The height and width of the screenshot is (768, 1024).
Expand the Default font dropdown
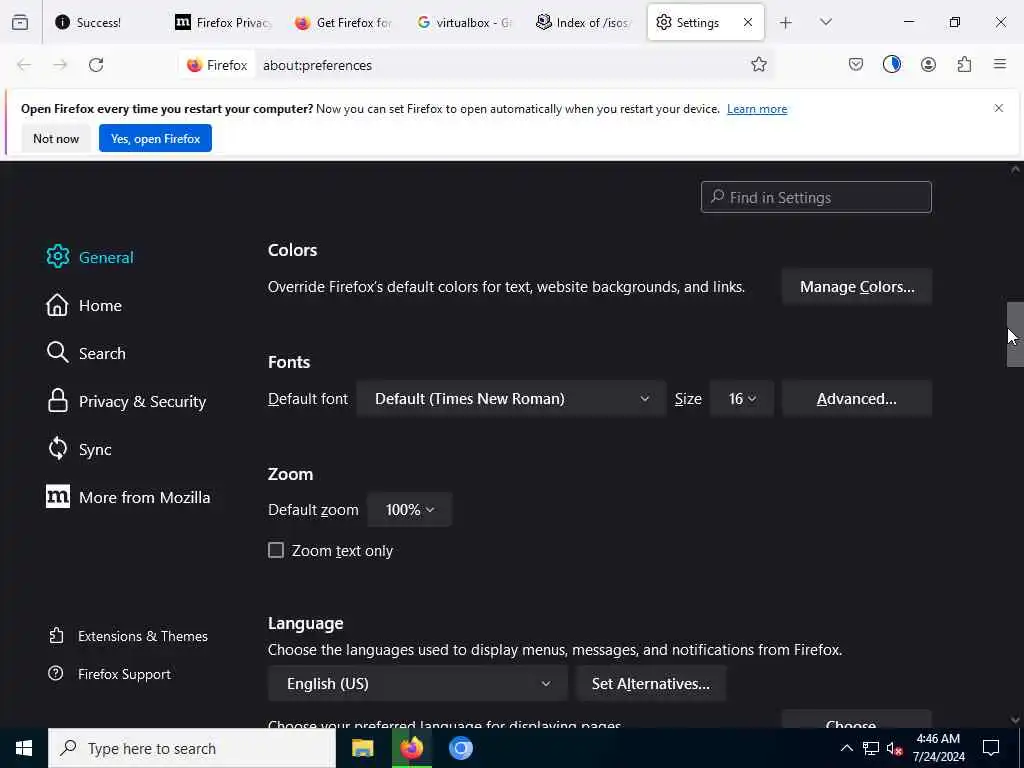(511, 398)
